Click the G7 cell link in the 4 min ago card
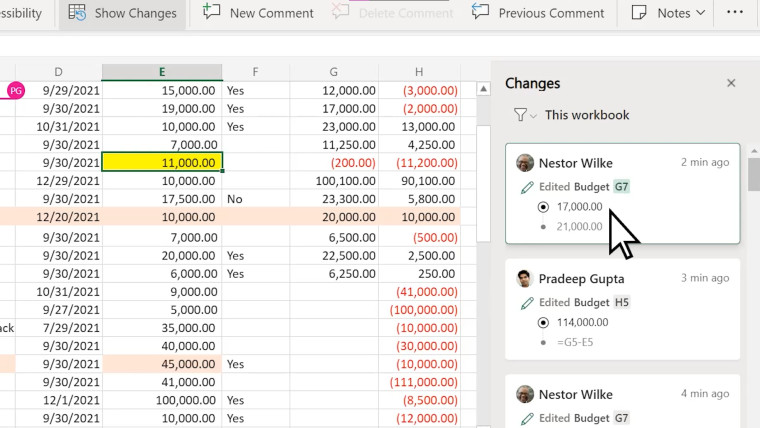This screenshot has width=760, height=428. 621,418
